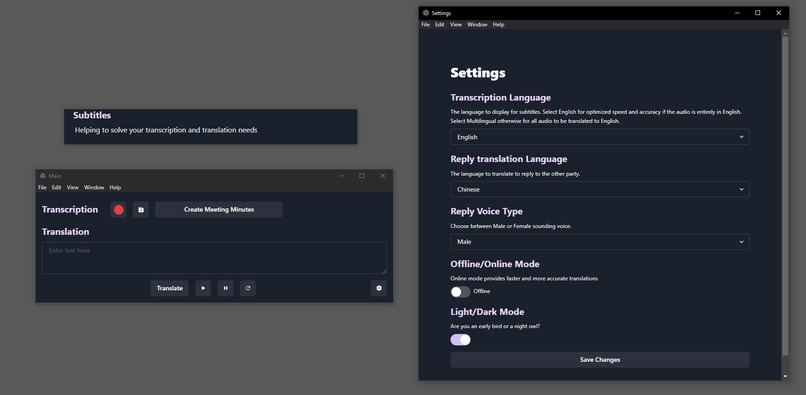Image resolution: width=806 pixels, height=395 pixels.
Task: Open the Reply Voice Type dropdown showing Male
Action: tap(600, 242)
